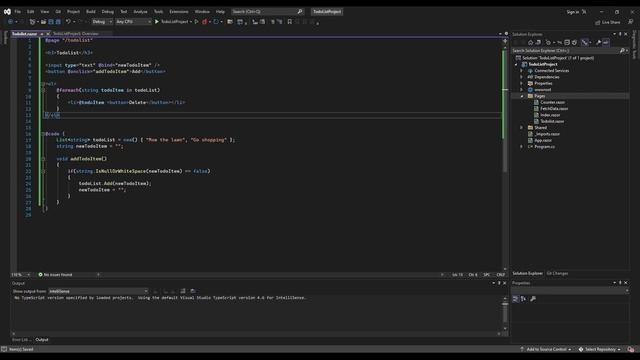
Task: Open the Git menu
Action: pos(58,11)
